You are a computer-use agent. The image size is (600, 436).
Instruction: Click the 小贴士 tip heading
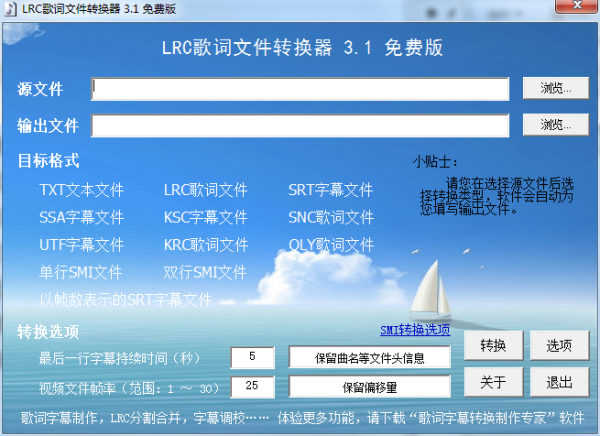coord(435,162)
